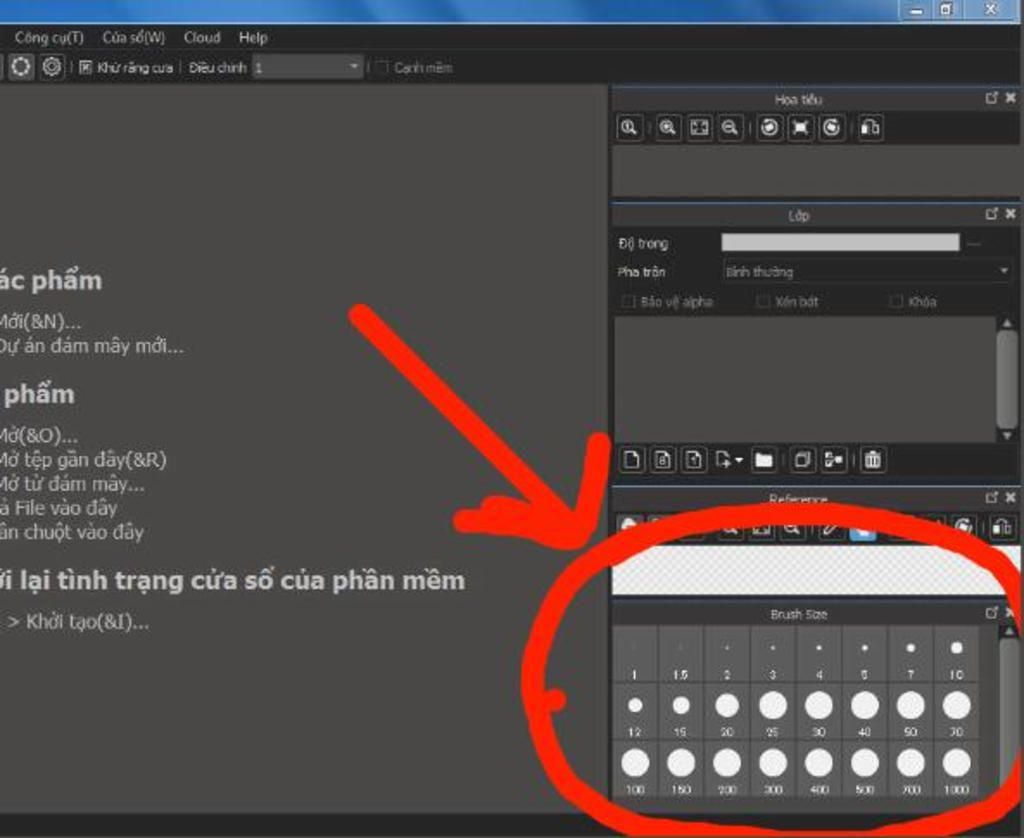Click Khởi tạo(&I)... reset link

click(x=88, y=622)
